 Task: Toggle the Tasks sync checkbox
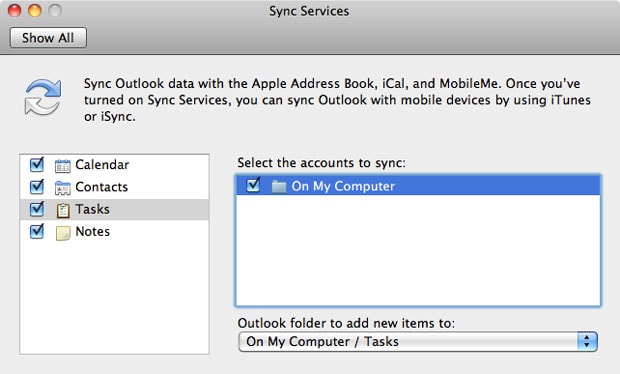click(x=37, y=208)
